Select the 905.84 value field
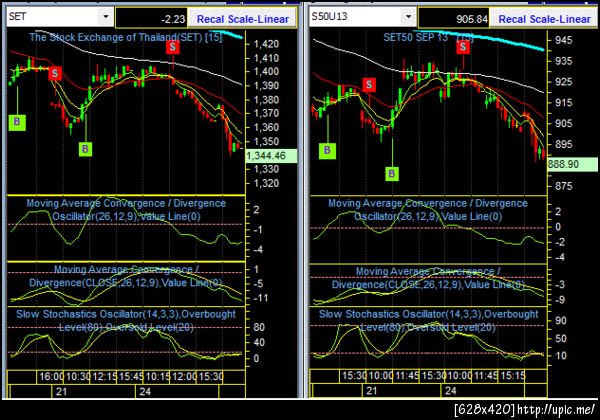The width and height of the screenshot is (600, 420). click(454, 18)
